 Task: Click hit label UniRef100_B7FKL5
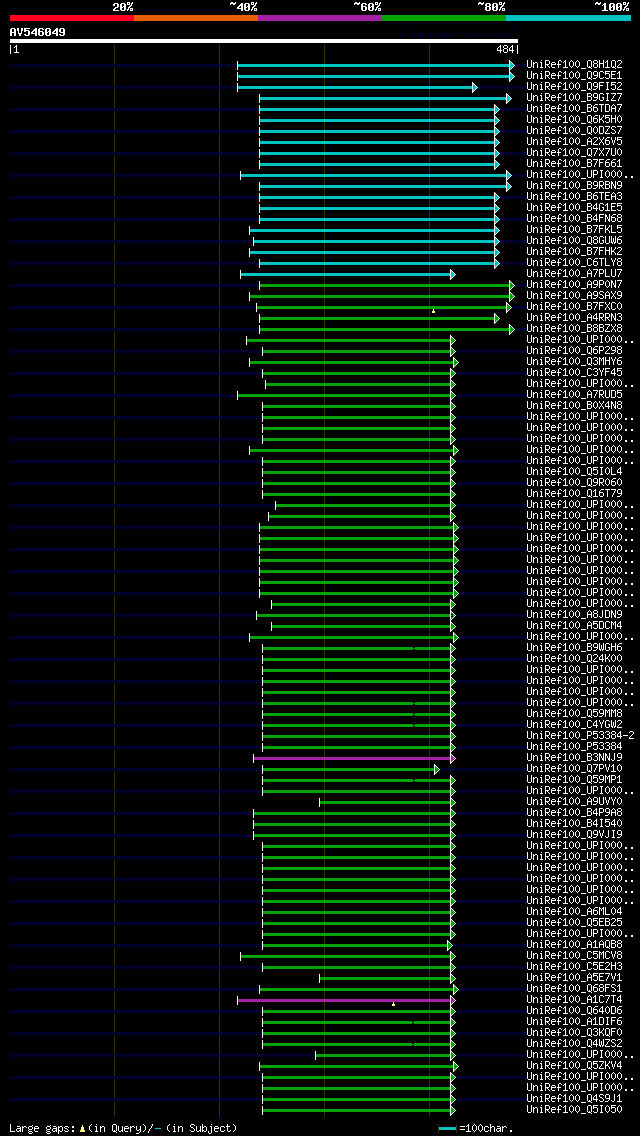point(574,230)
